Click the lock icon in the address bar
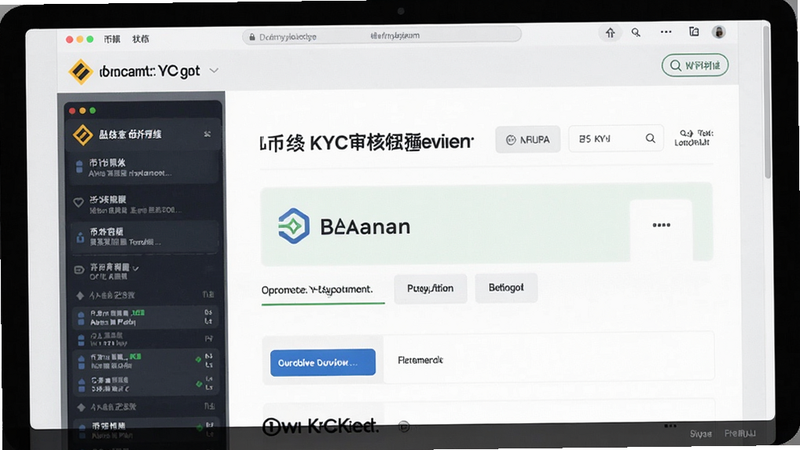Screen dimensions: 800x450 252,37
